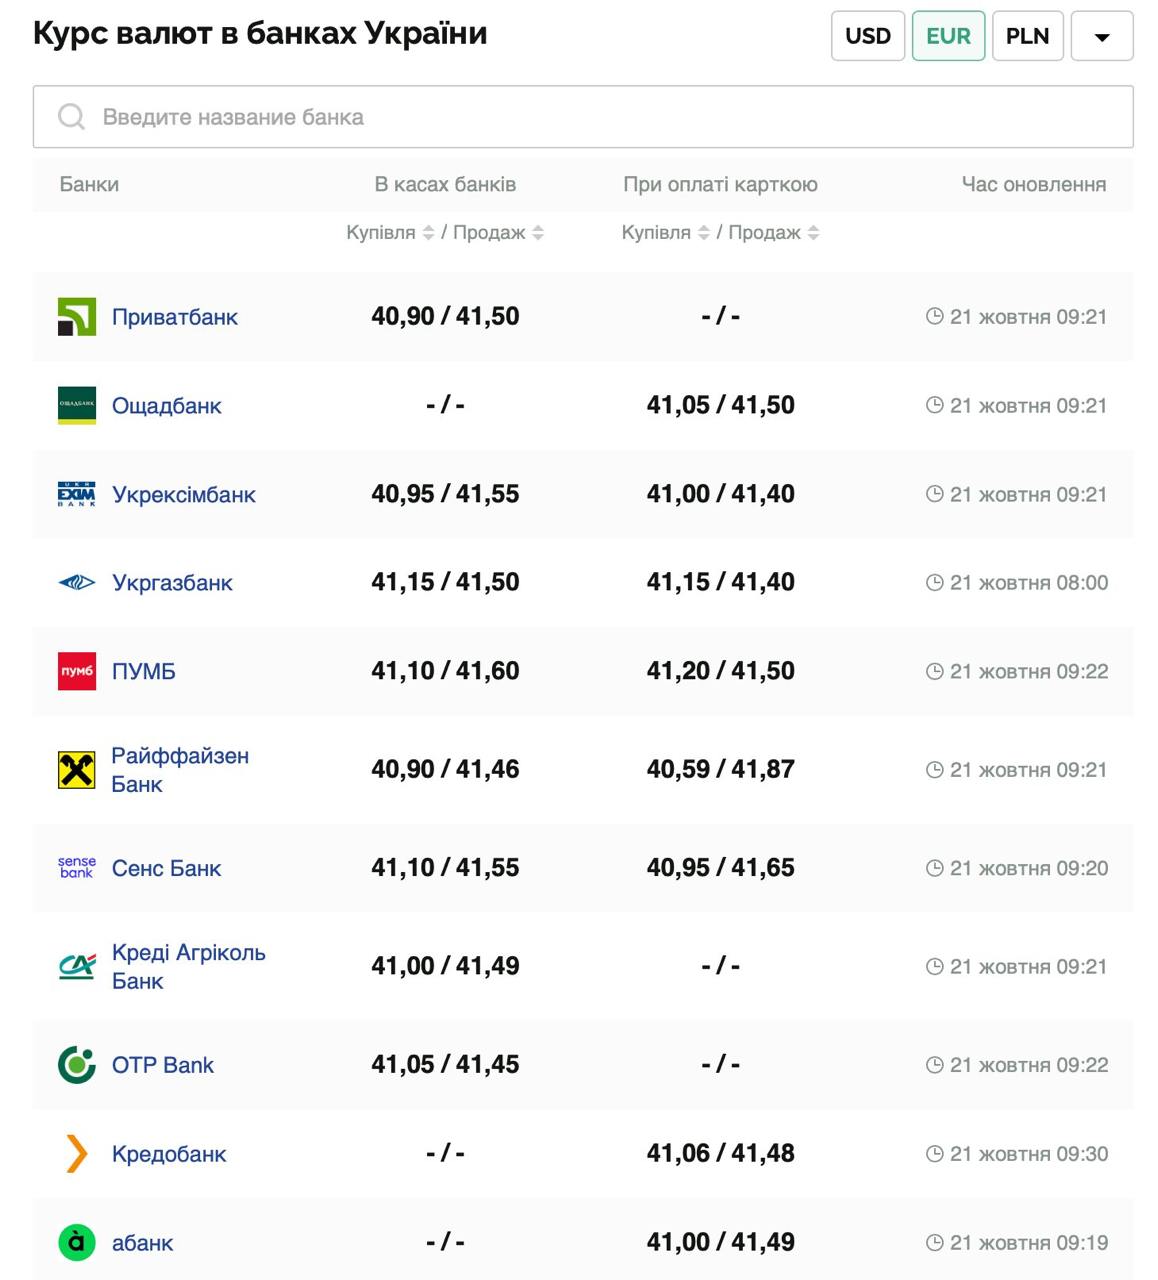Click Райффайзен card rate 40,59 / 41,87
Screen dimensions: 1158x1280
coord(720,769)
